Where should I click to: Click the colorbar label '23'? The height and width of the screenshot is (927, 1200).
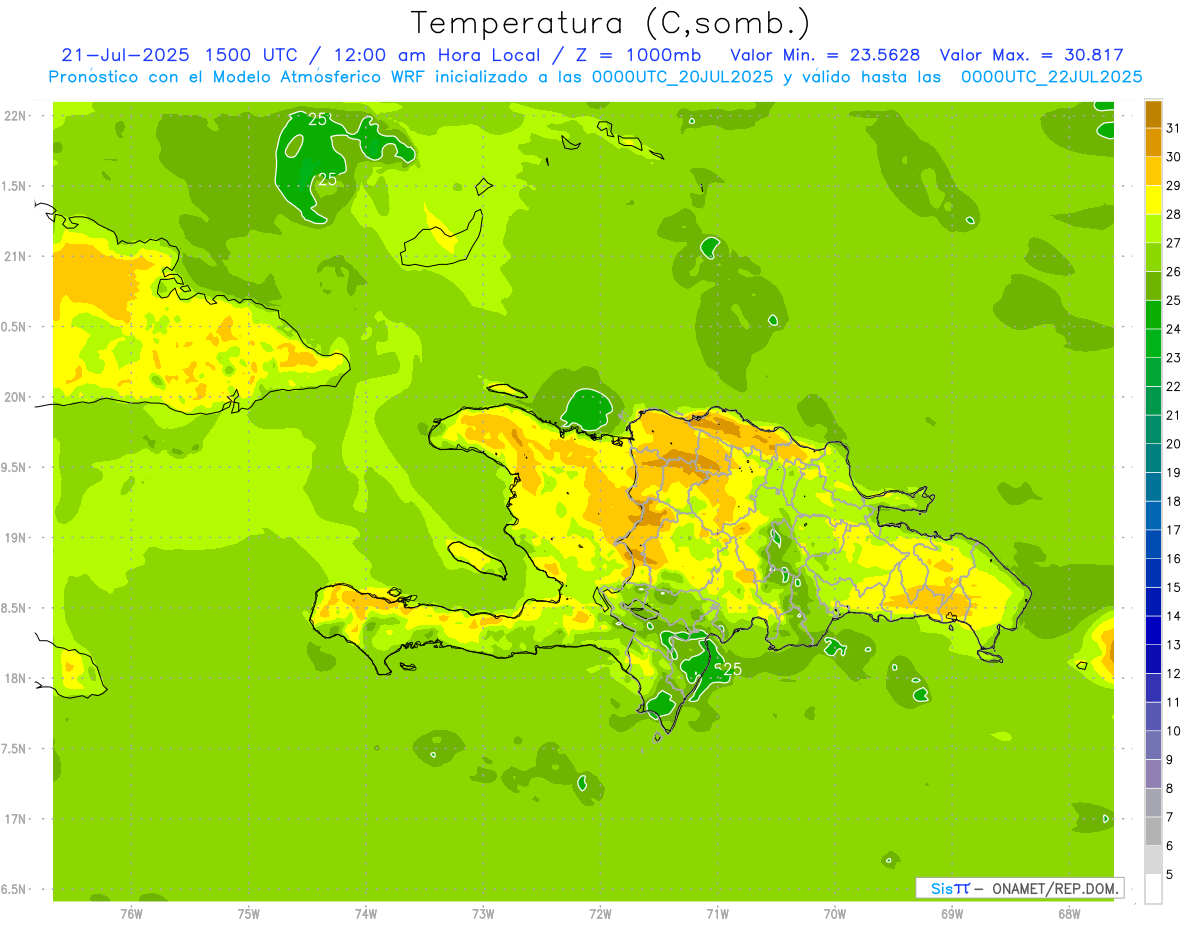click(1174, 358)
